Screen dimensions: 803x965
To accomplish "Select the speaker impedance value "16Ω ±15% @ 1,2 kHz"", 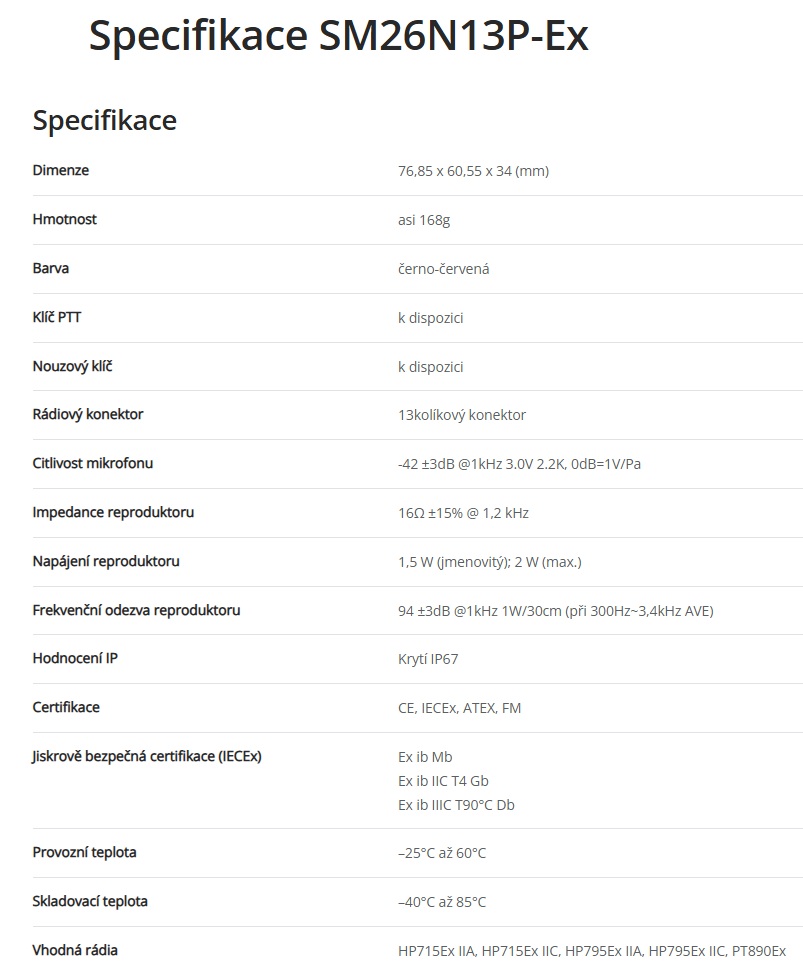I will pos(463,513).
